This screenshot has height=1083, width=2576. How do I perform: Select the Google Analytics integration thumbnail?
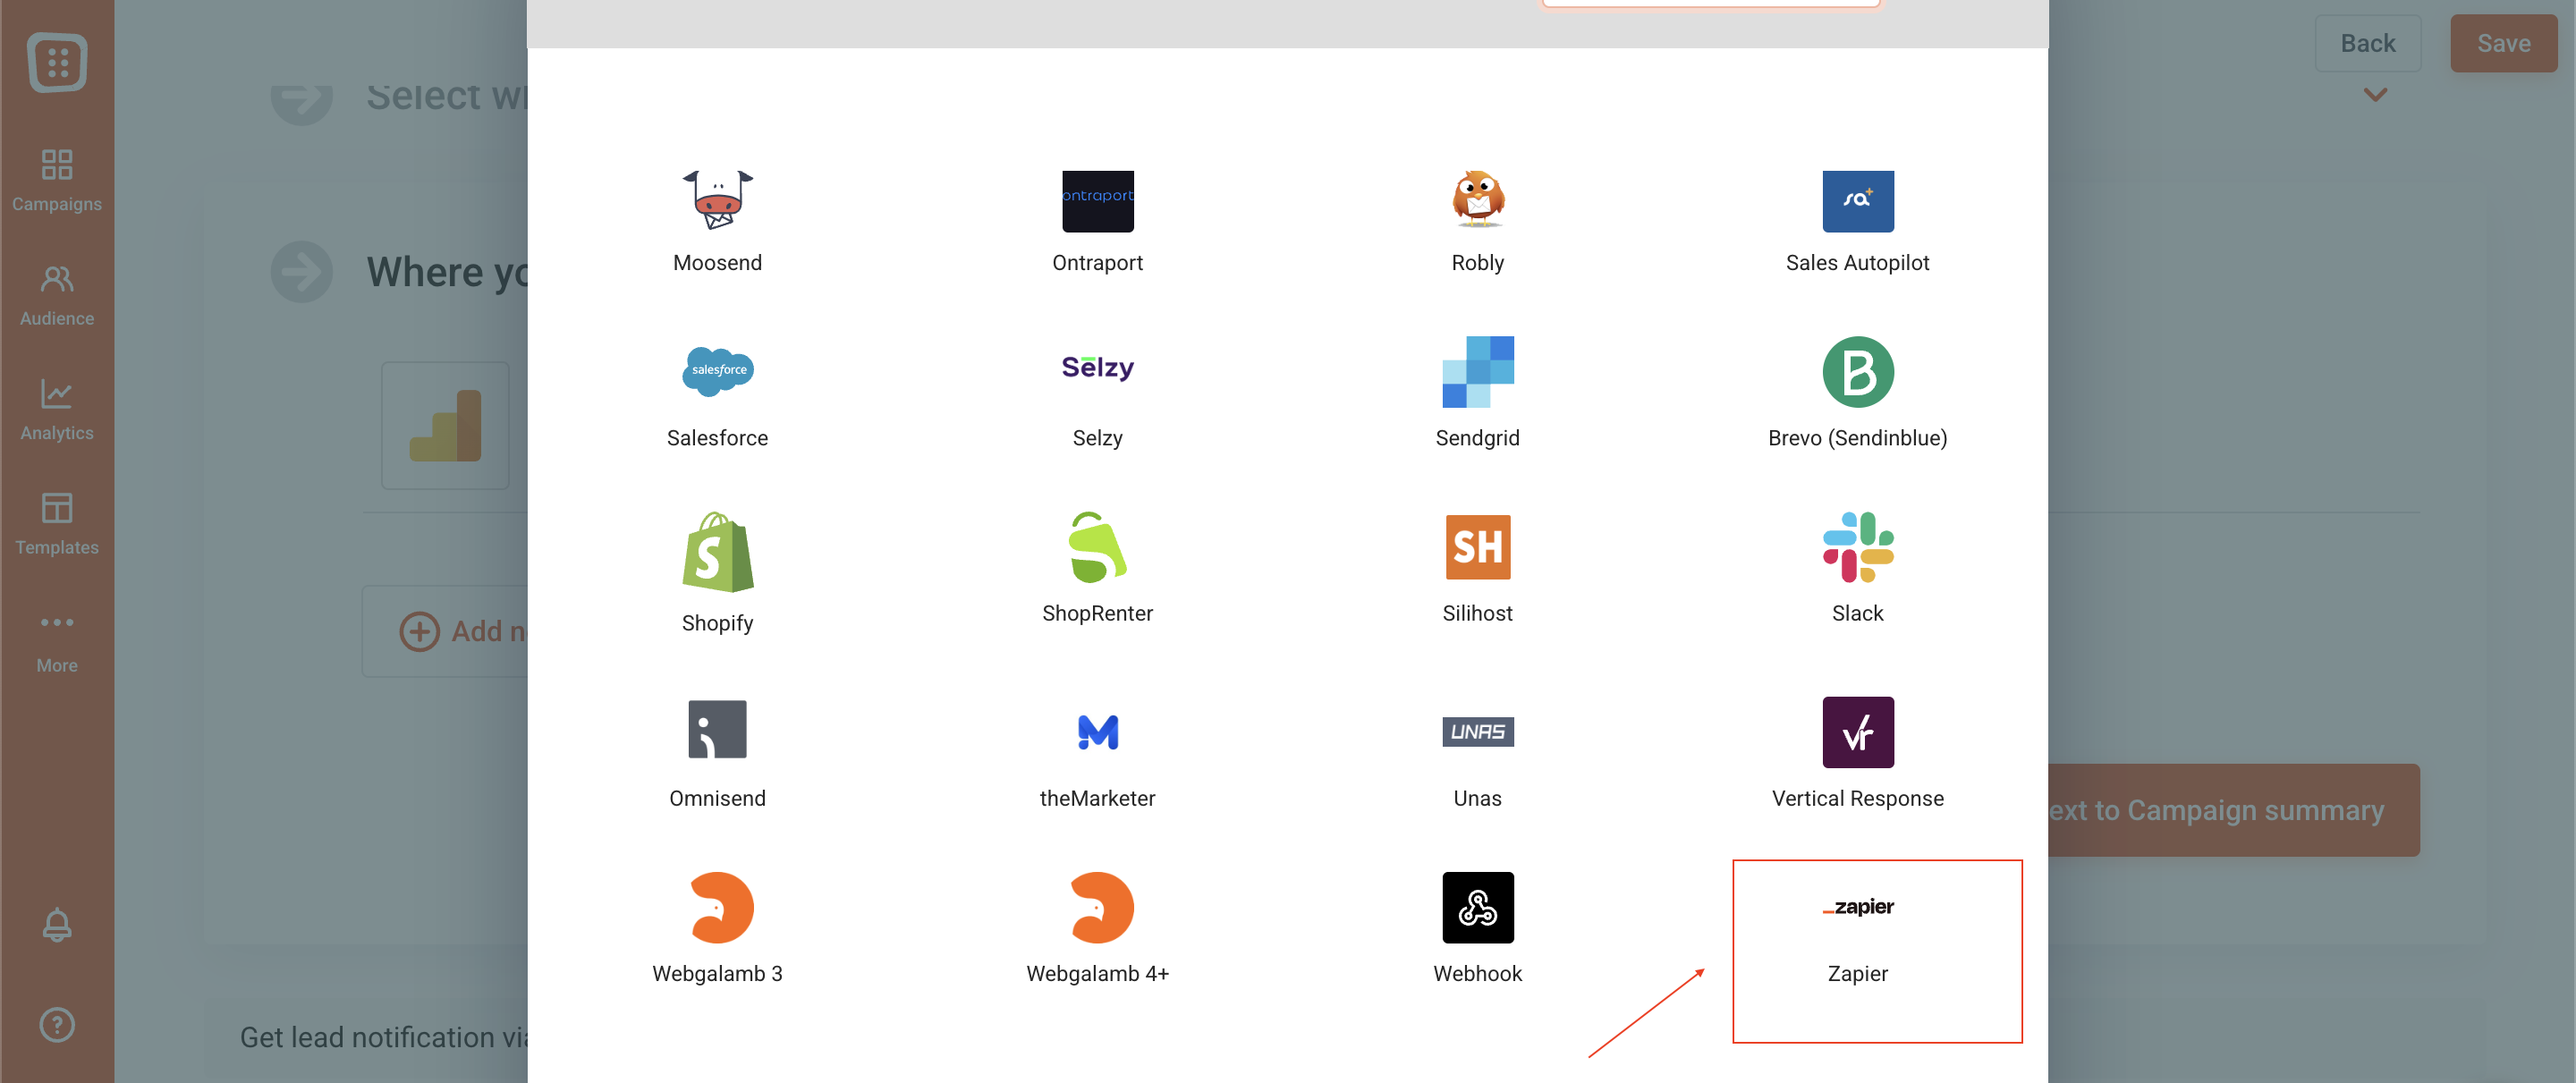point(445,425)
